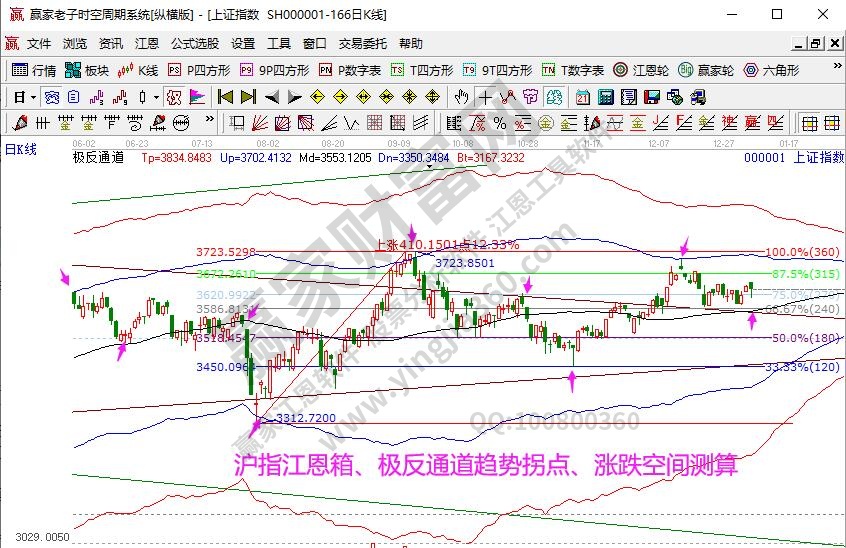
Task: Click the 100.0%(360) Gann level label
Action: (807, 251)
